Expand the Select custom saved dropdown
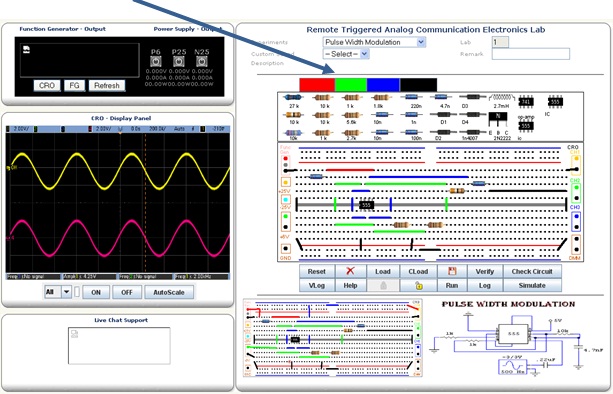 pos(346,54)
